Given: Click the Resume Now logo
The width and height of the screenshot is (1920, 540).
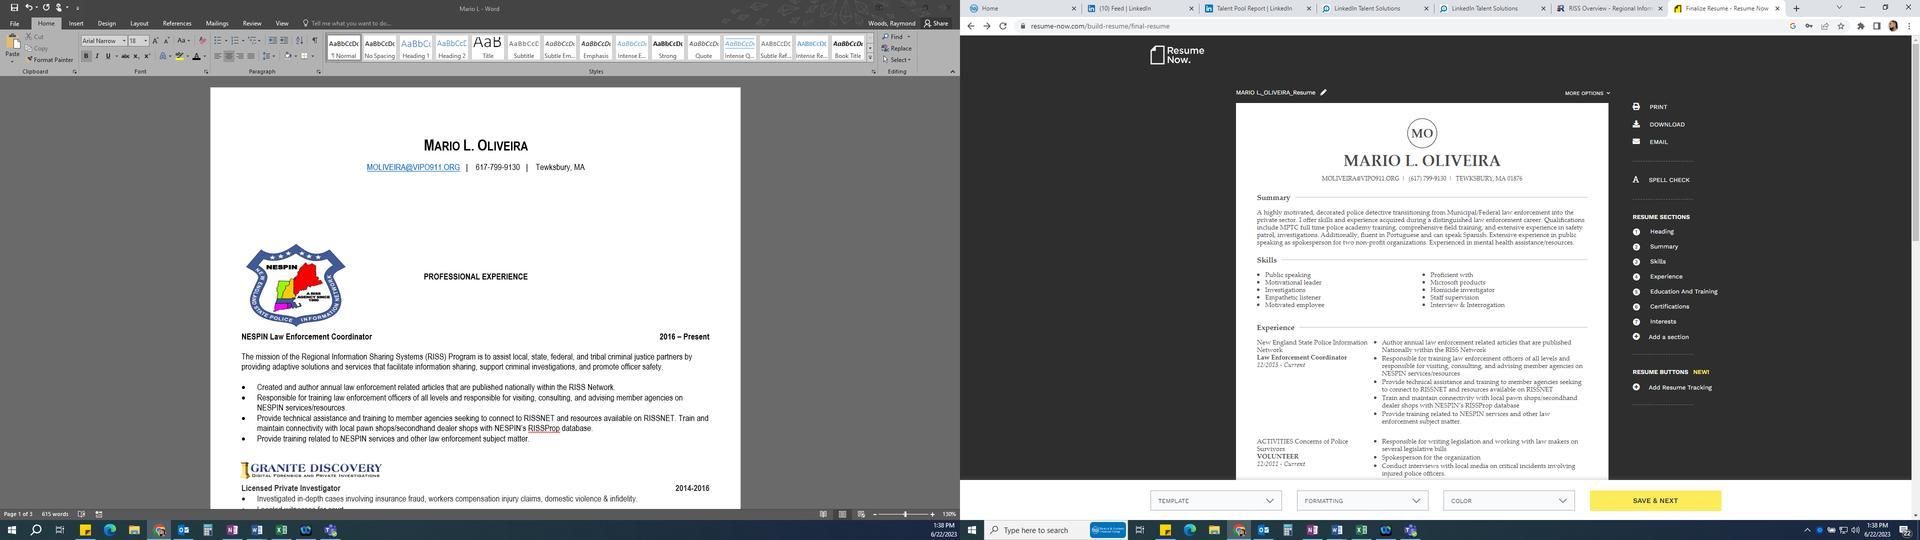Looking at the screenshot, I should (x=1177, y=55).
